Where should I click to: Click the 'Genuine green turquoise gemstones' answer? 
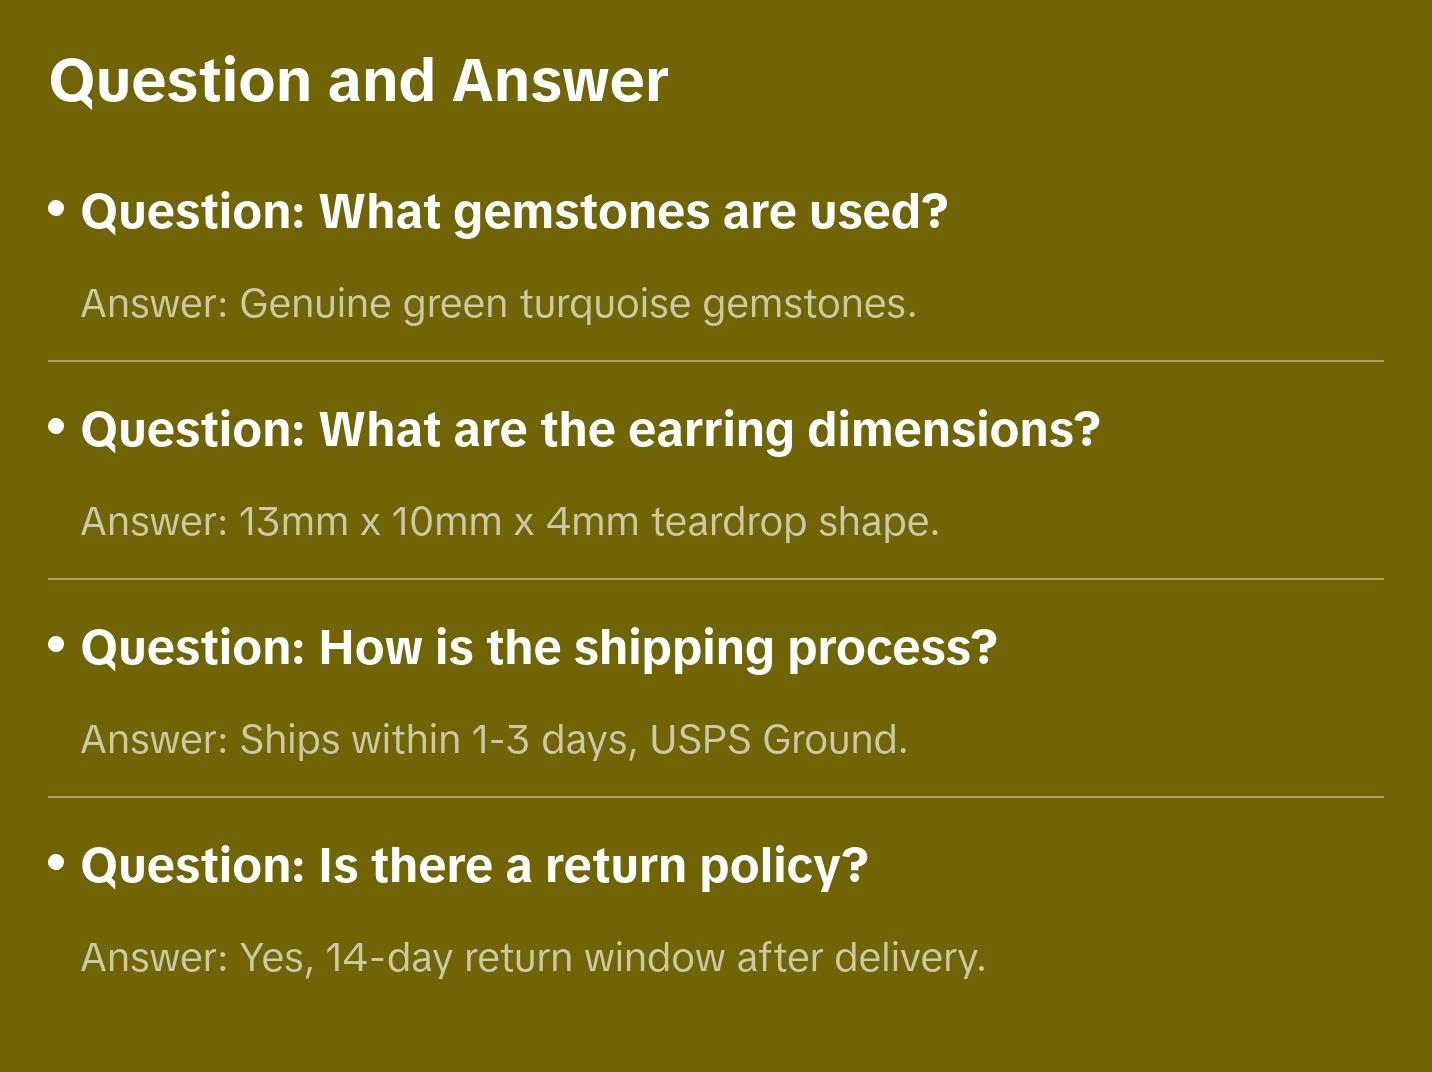(x=577, y=304)
